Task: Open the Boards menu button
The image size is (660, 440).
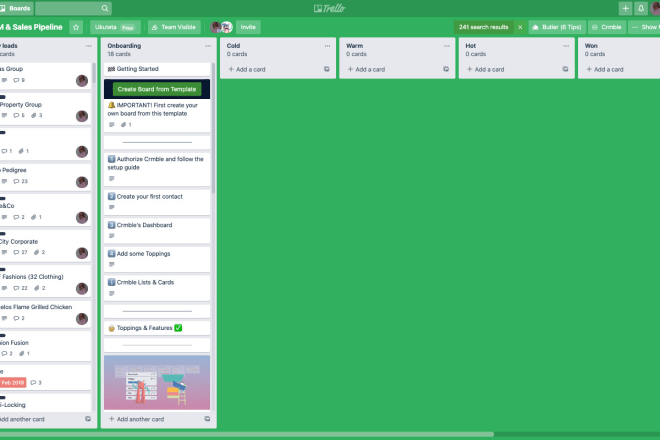Action: pos(16,8)
